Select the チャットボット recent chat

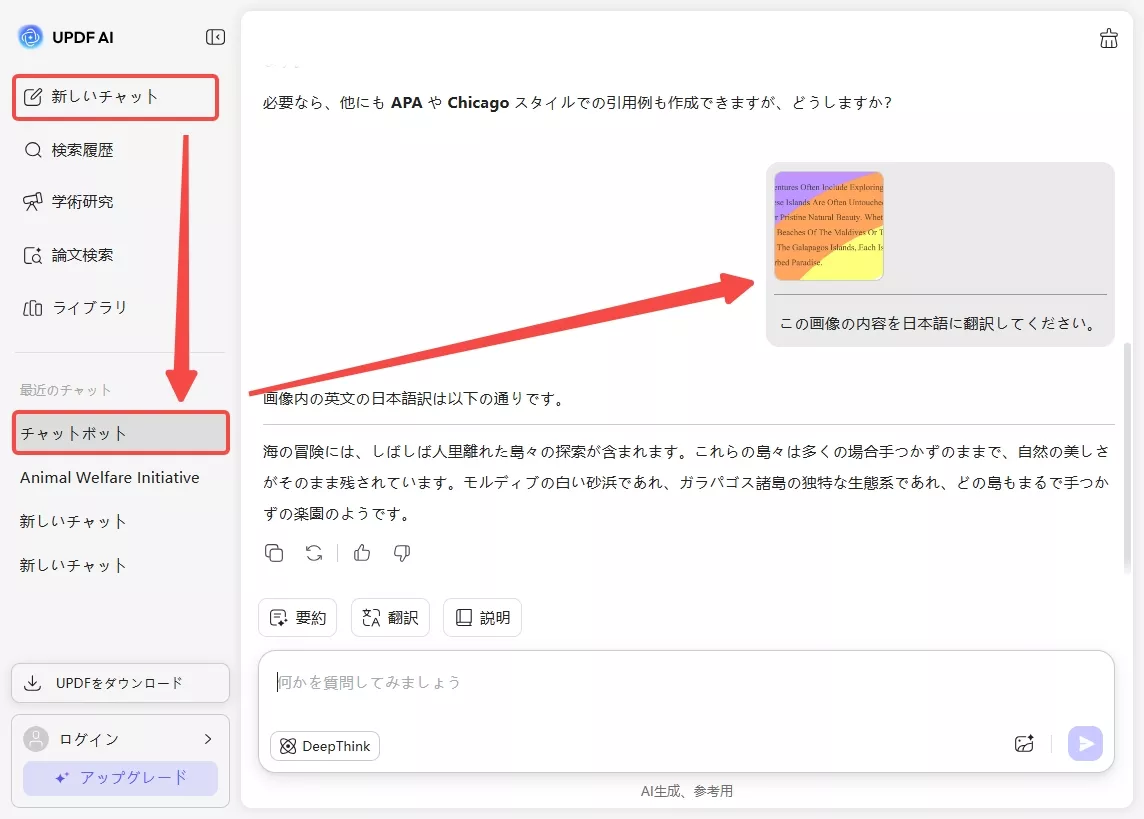[x=120, y=433]
